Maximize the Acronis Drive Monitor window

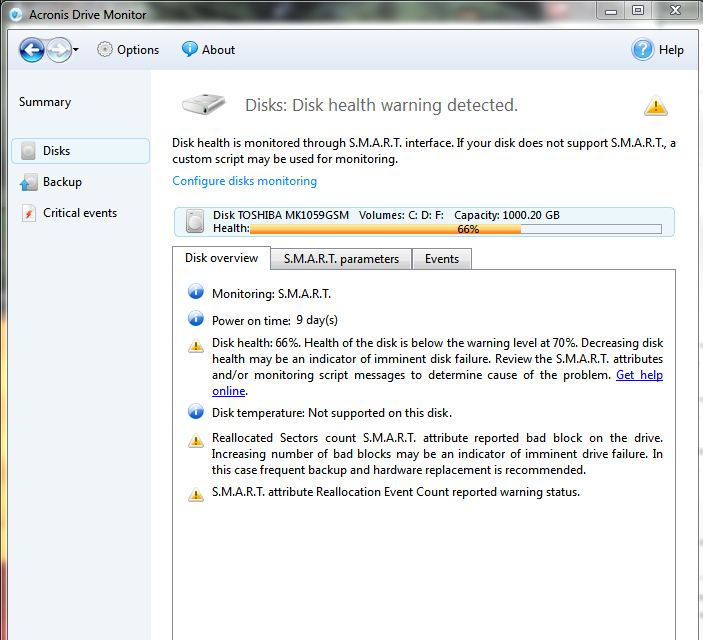(638, 10)
